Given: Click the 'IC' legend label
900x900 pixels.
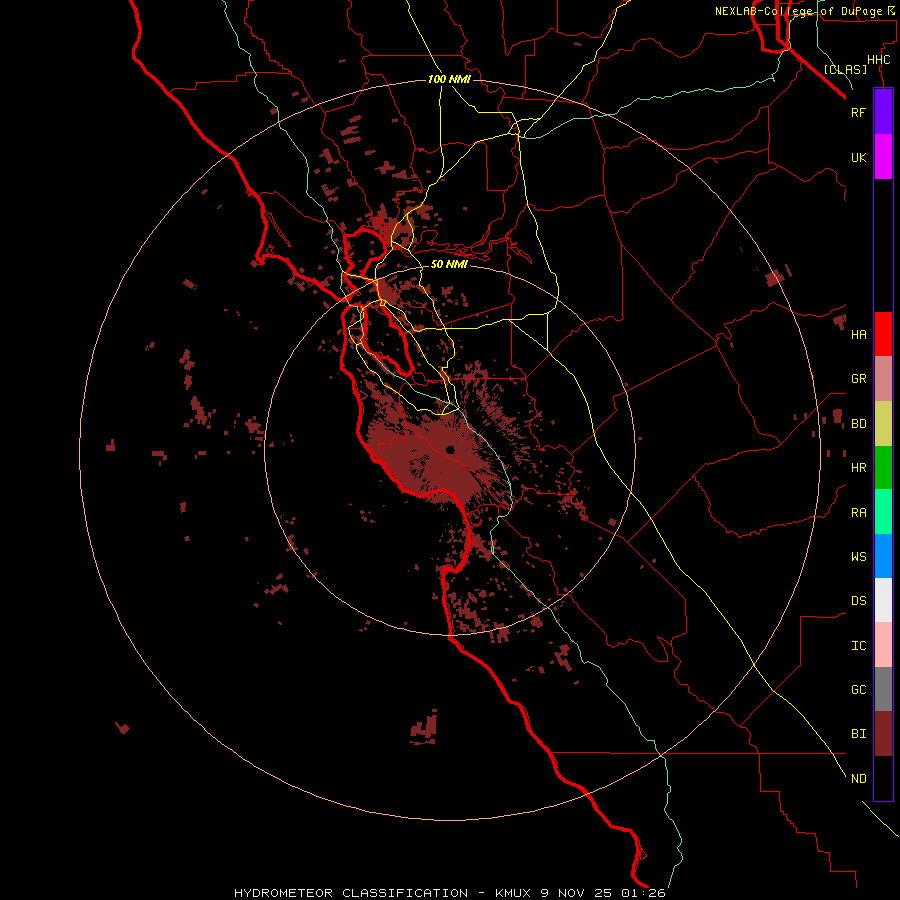Looking at the screenshot, I should pyautogui.click(x=859, y=646).
